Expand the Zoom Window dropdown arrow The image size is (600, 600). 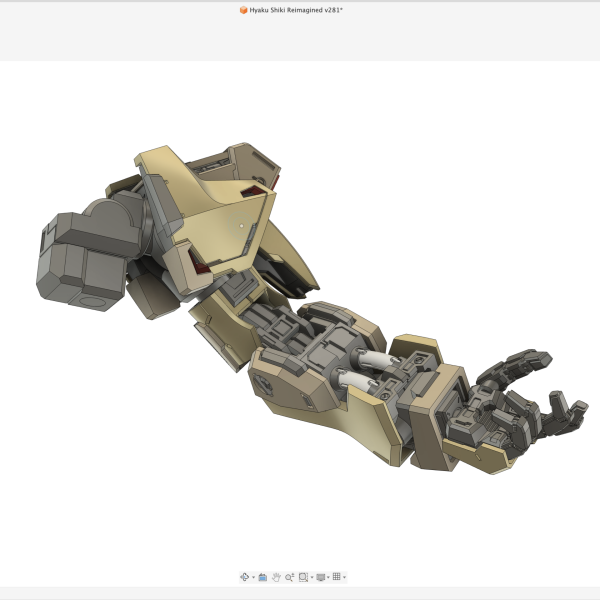click(x=312, y=577)
